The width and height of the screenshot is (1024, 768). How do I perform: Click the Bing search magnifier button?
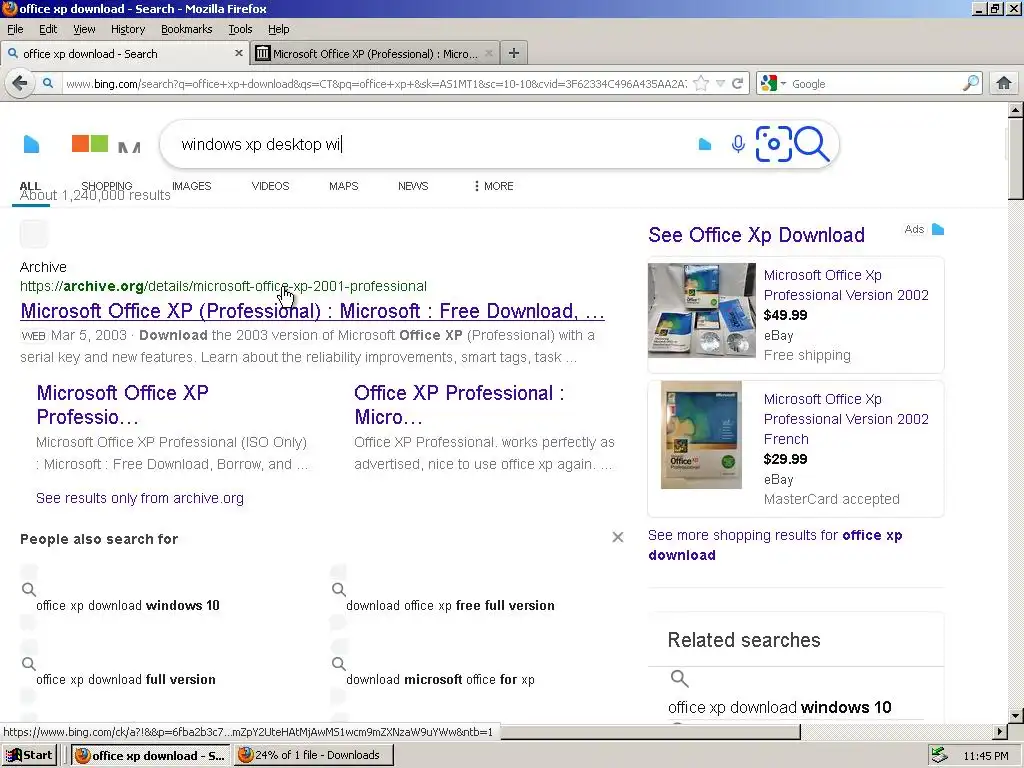[x=812, y=144]
